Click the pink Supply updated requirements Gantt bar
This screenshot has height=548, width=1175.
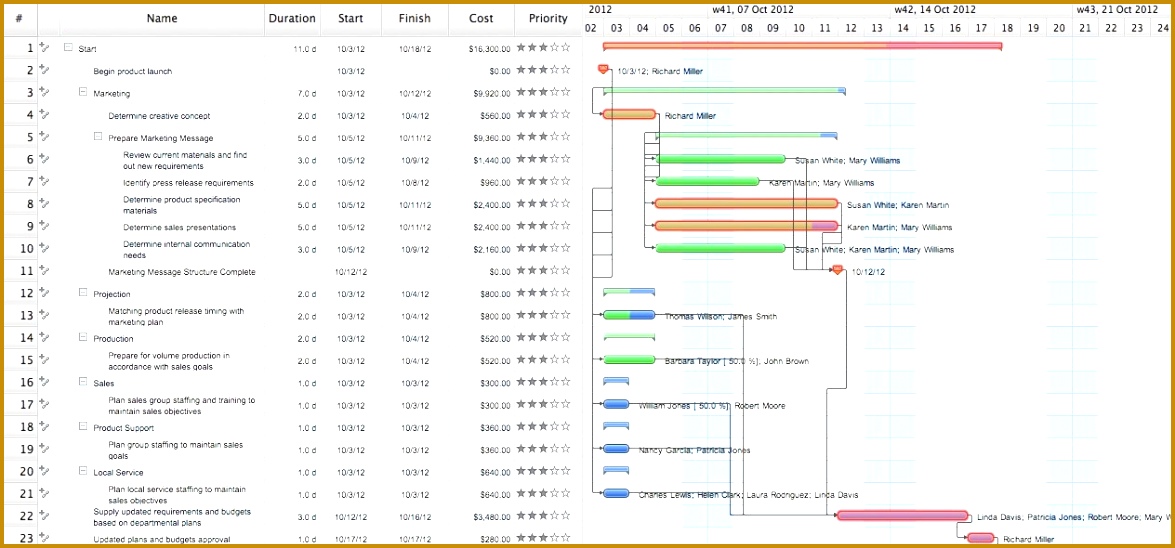(903, 516)
